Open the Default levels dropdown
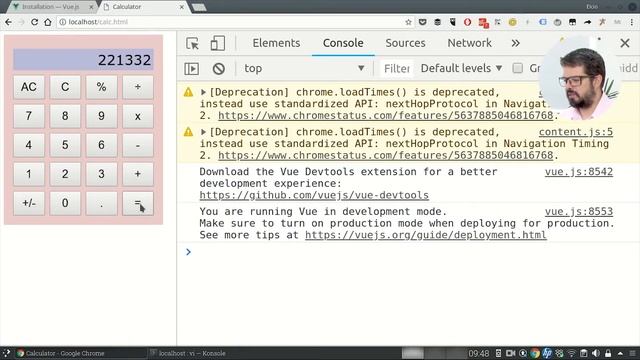This screenshot has width=640, height=360. click(x=461, y=68)
